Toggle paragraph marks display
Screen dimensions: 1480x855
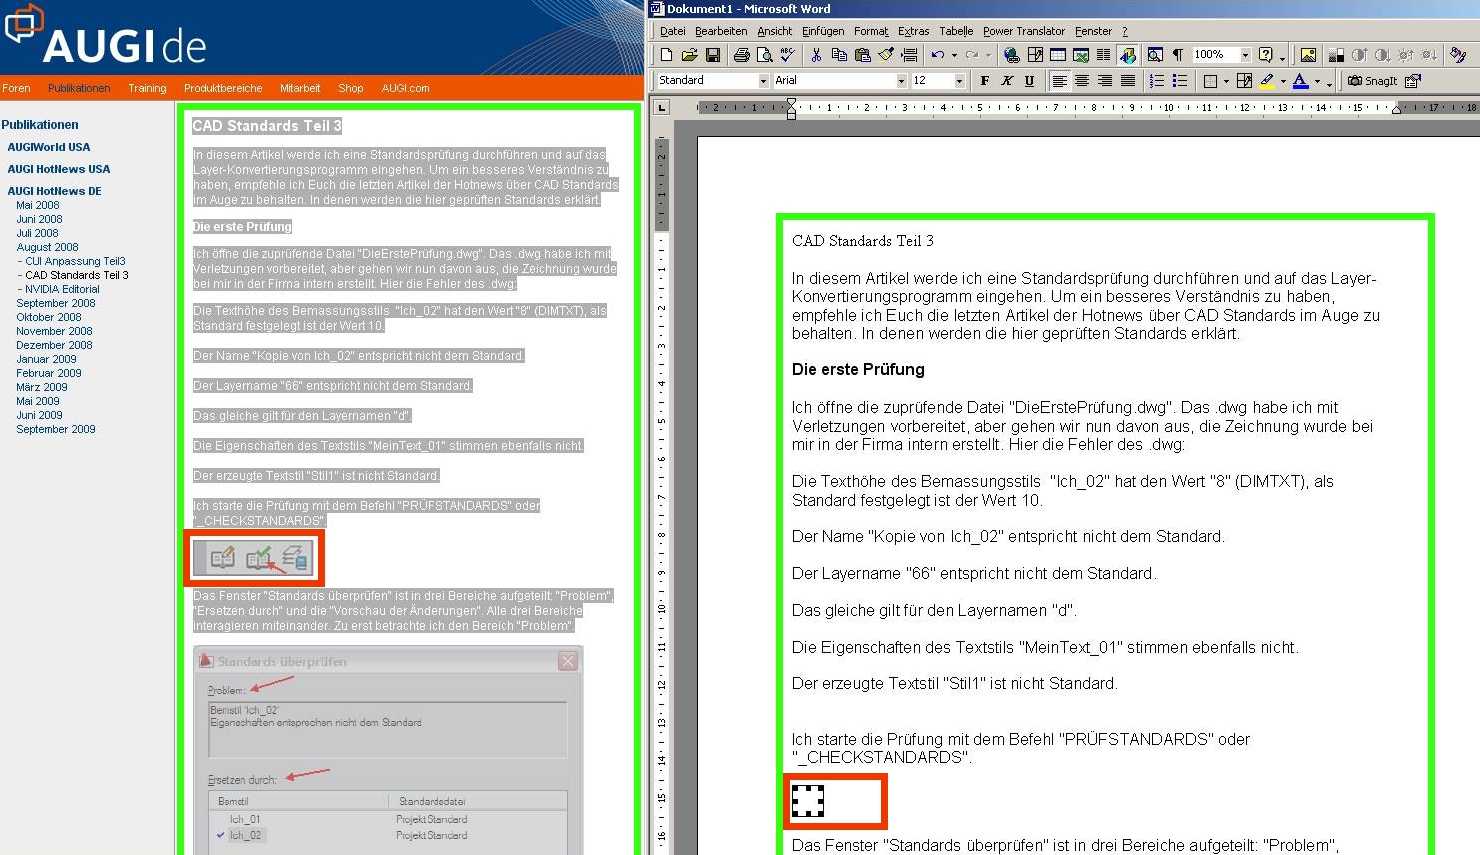point(1178,55)
